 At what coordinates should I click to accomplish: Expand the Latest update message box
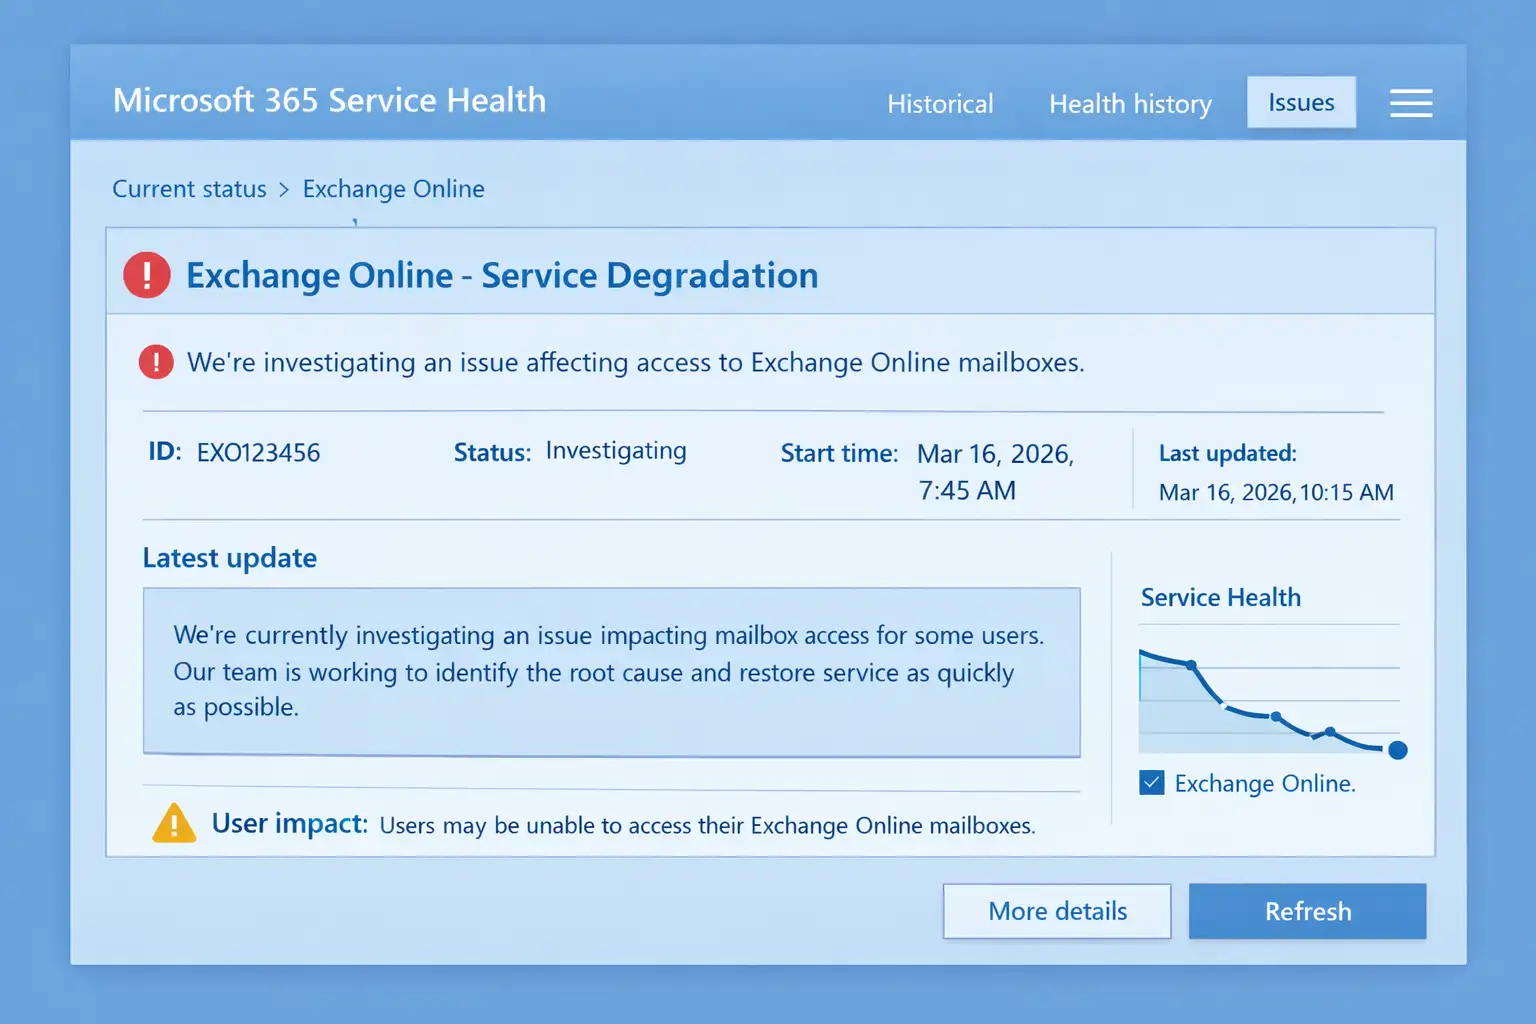click(611, 671)
